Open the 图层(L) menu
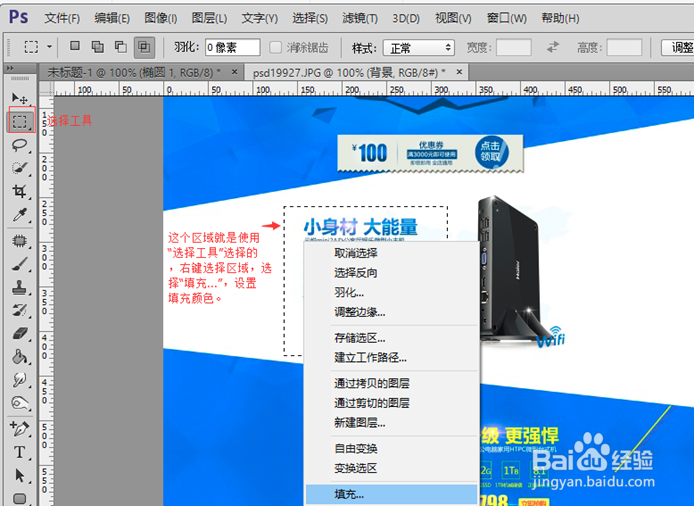This screenshot has height=506, width=694. click(x=209, y=18)
